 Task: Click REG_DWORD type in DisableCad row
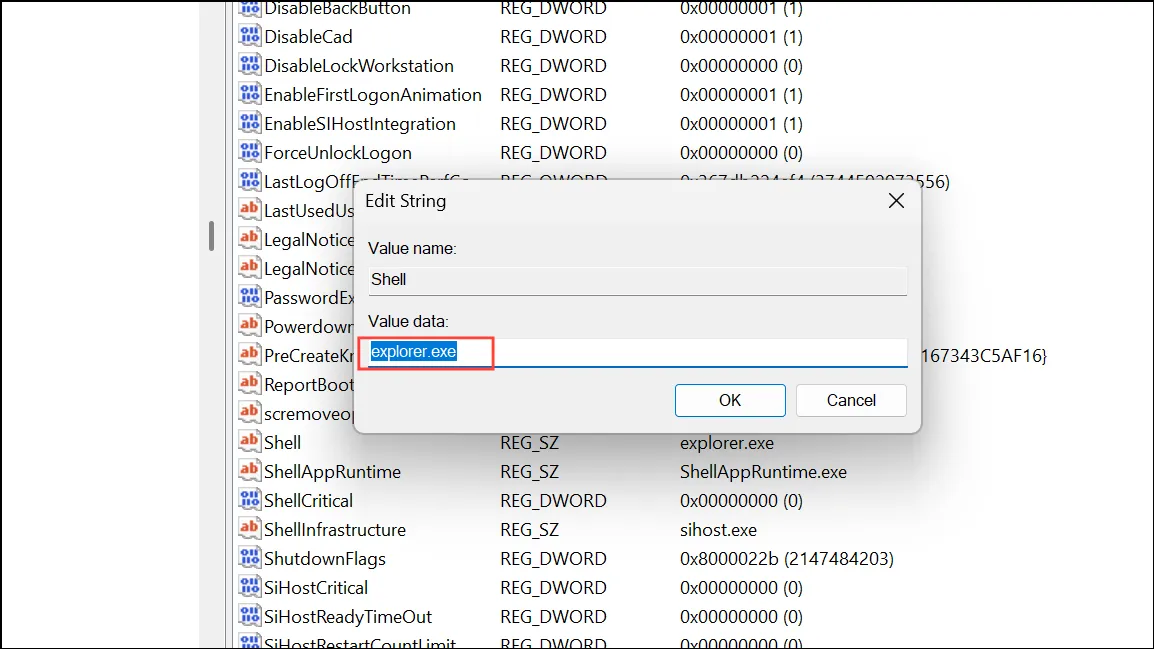tap(553, 37)
